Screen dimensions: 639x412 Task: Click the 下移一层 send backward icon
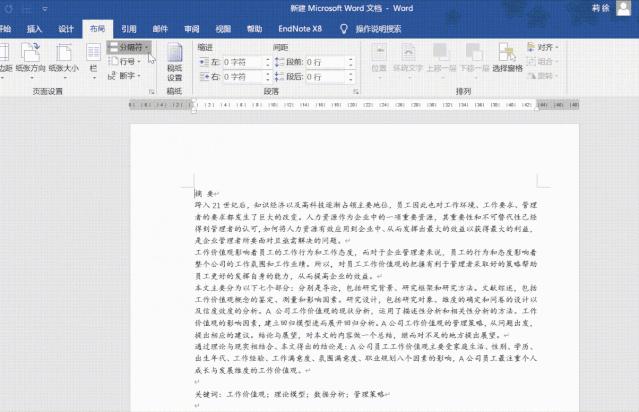click(x=474, y=52)
